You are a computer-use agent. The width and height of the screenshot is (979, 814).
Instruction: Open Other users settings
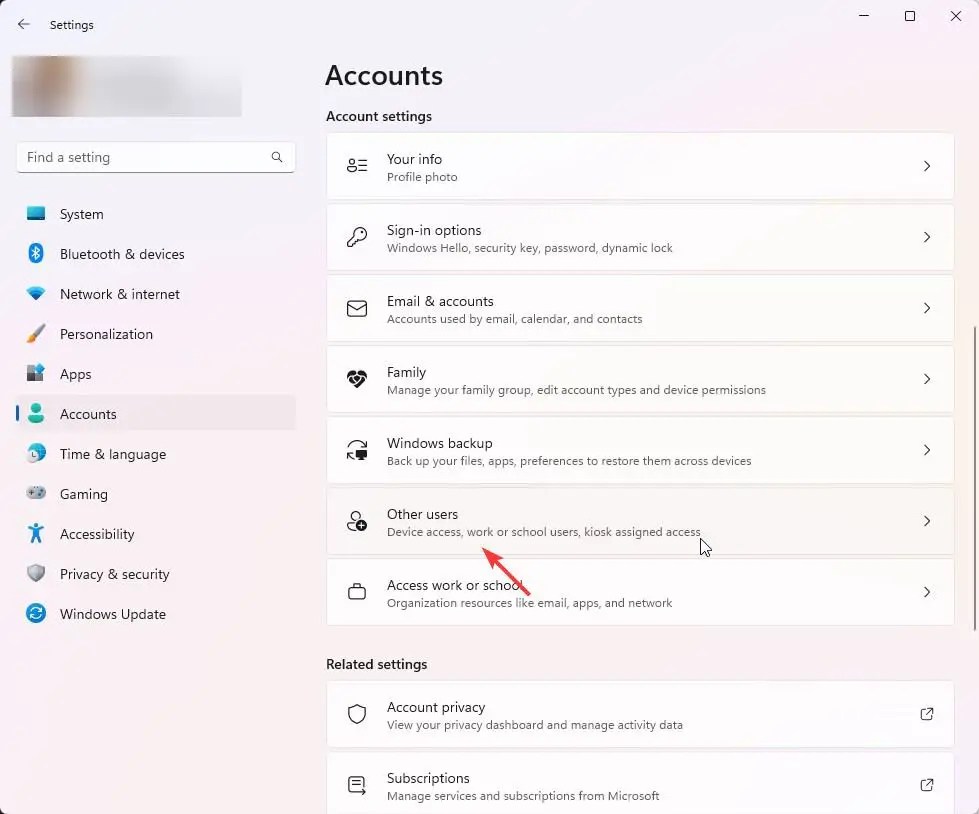(640, 521)
